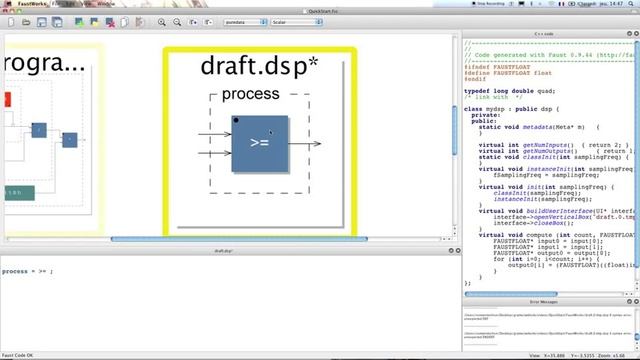The image size is (640, 360).
Task: Click the buildUserInterface code line
Action: coord(557,211)
